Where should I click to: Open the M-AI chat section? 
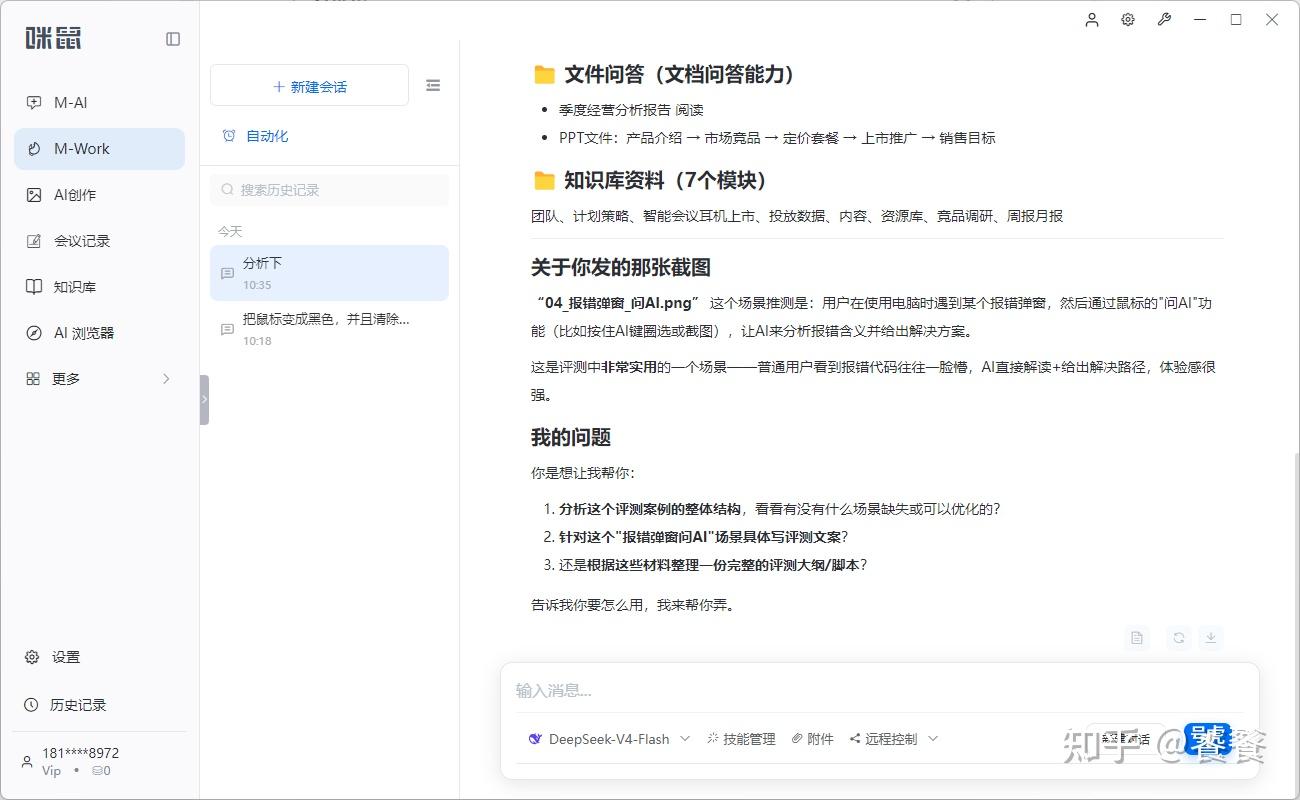click(99, 103)
